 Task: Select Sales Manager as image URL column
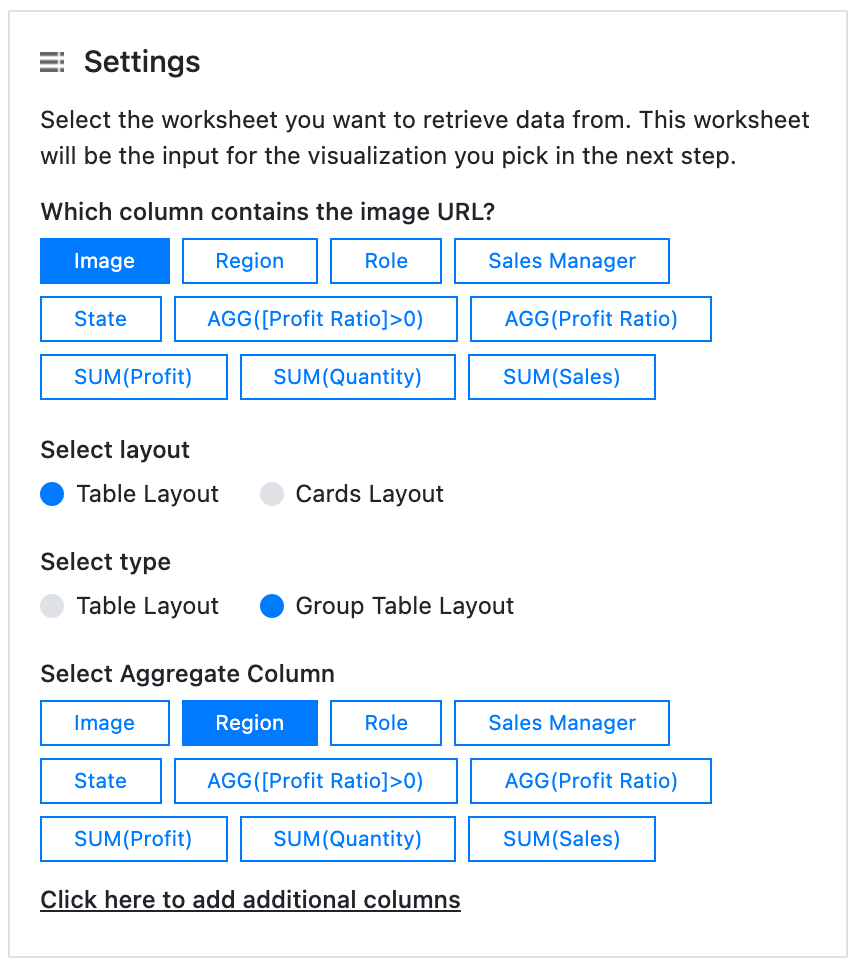point(561,261)
